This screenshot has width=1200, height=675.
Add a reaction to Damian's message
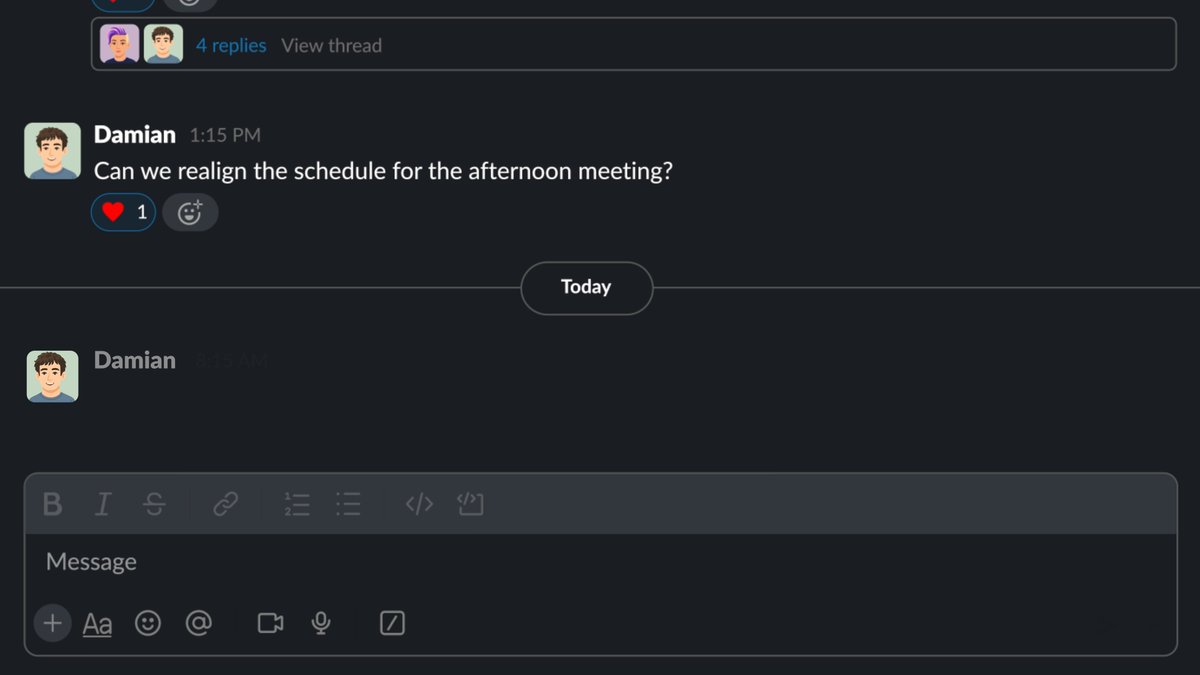[x=190, y=212]
